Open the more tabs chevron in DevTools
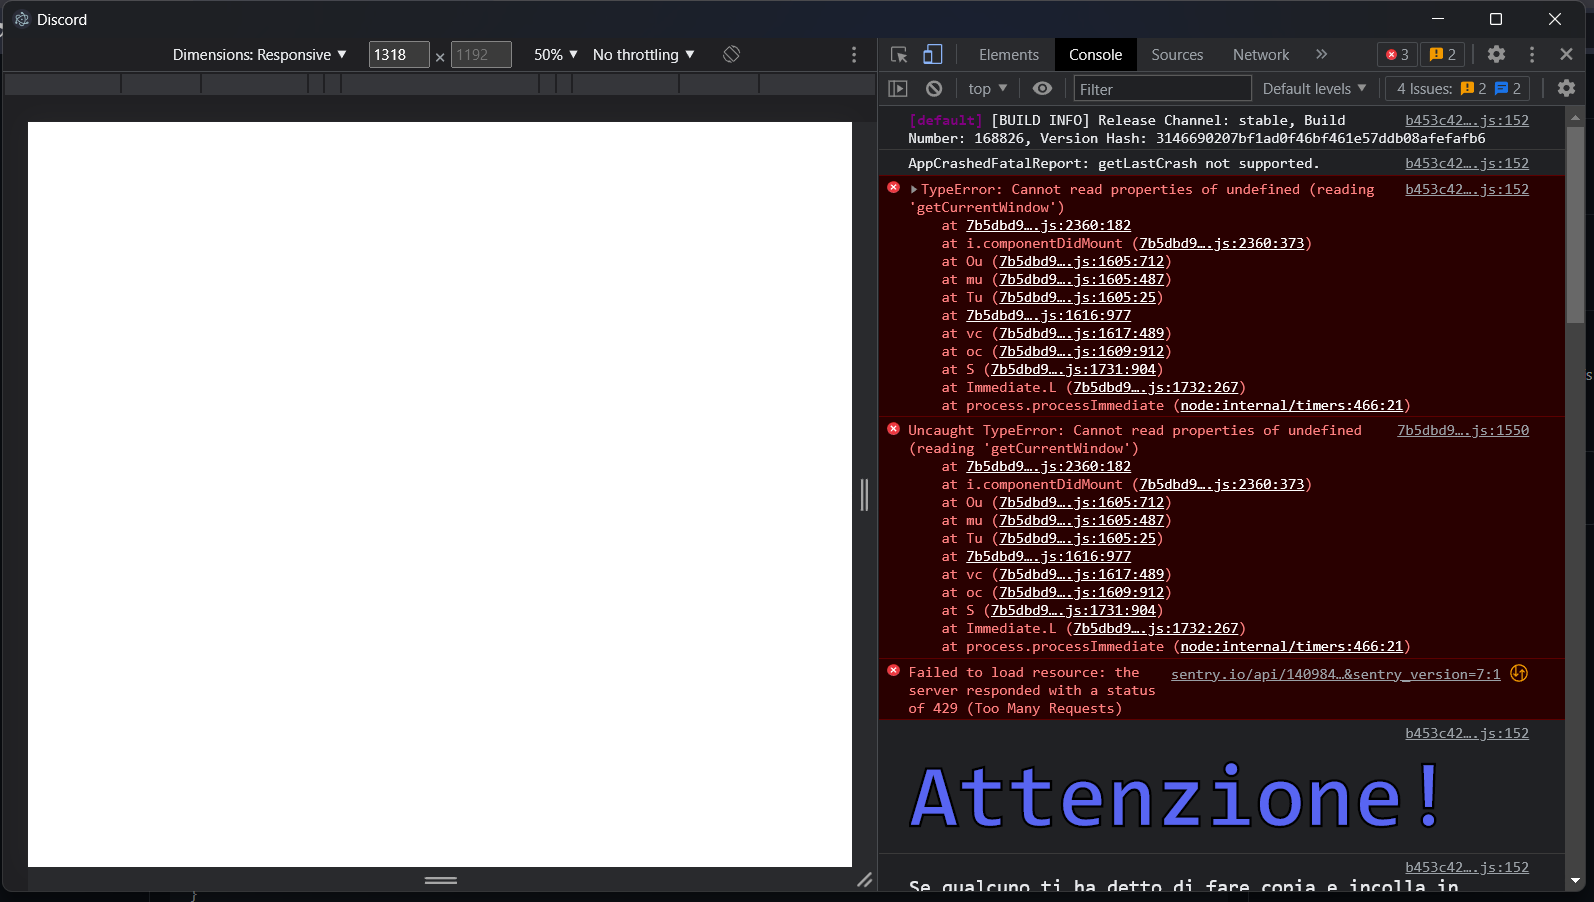The width and height of the screenshot is (1594, 902). (1321, 54)
